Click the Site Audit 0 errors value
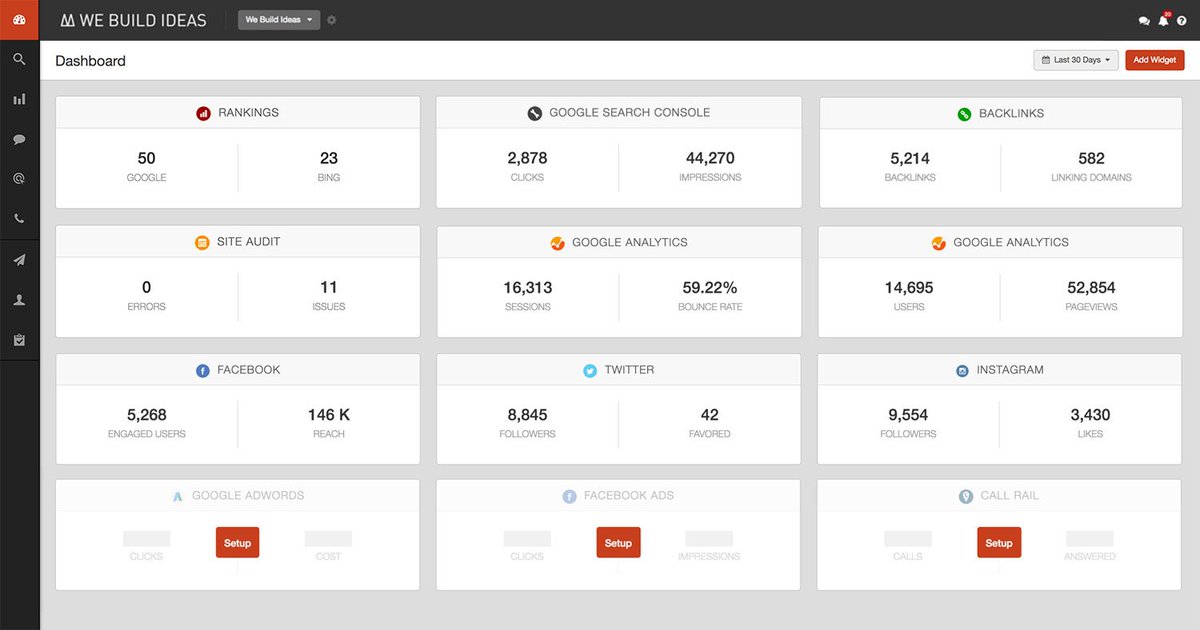This screenshot has width=1200, height=630. coord(147,287)
